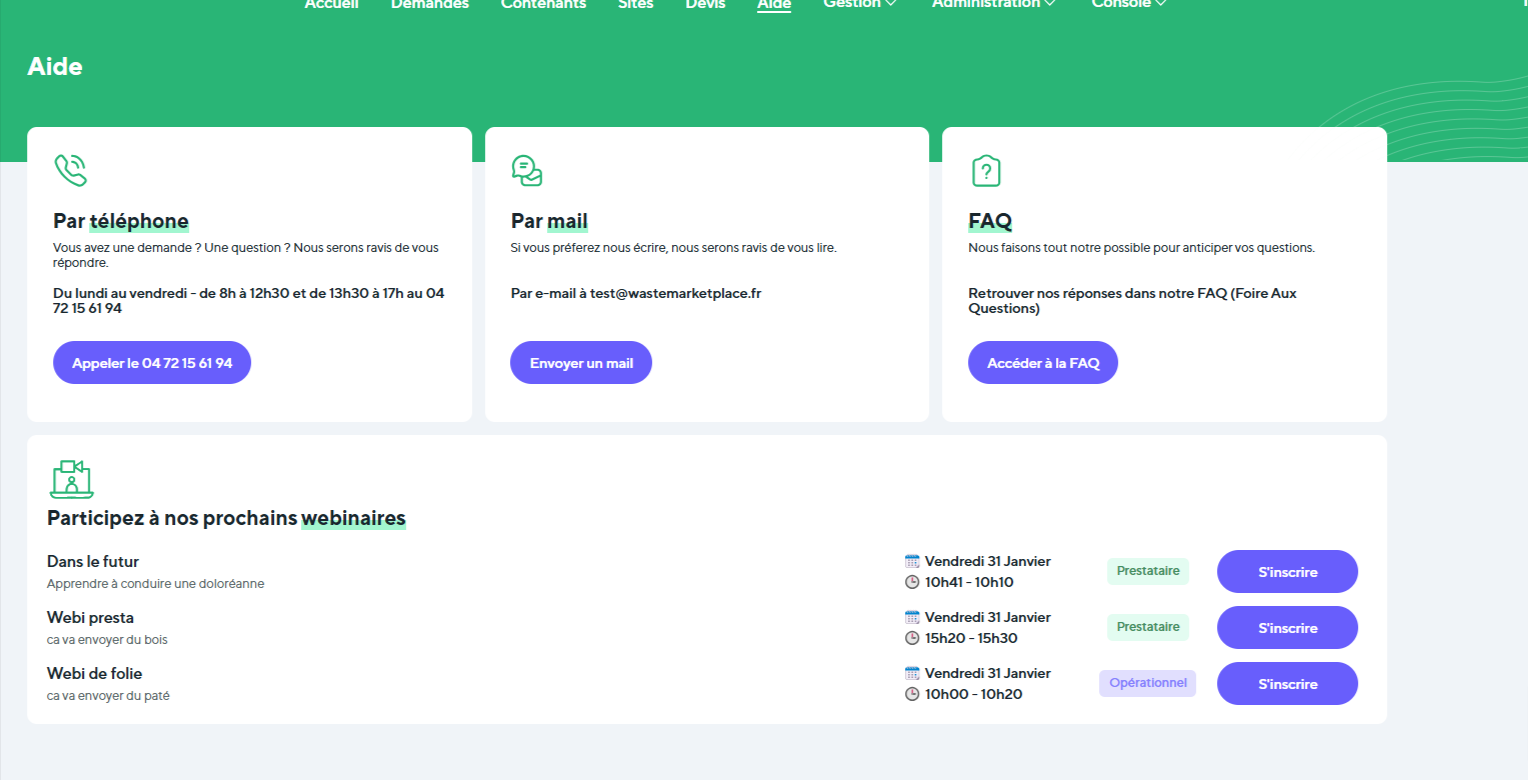1528x780 pixels.
Task: Click the phone icon above Par téléphone
Action: coord(70,170)
